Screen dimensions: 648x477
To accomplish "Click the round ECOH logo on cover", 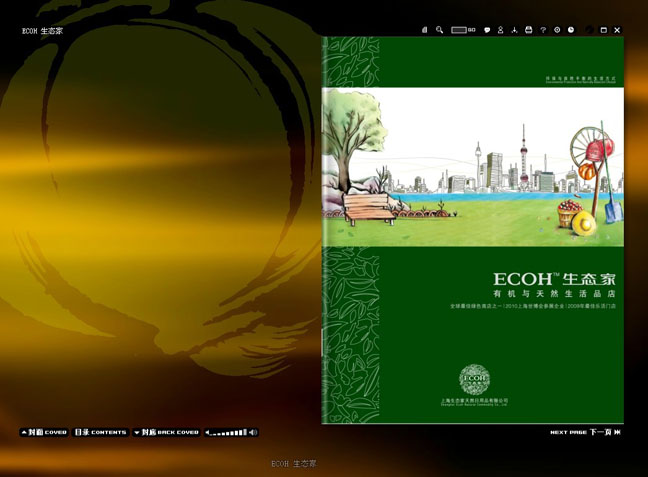I will point(474,379).
